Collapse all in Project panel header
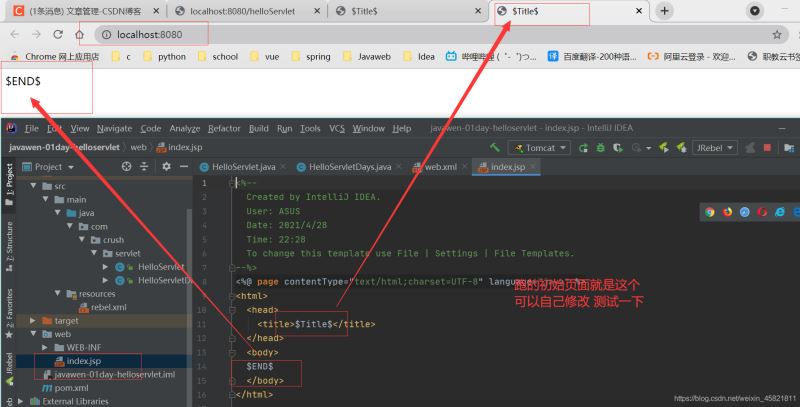 click(144, 166)
